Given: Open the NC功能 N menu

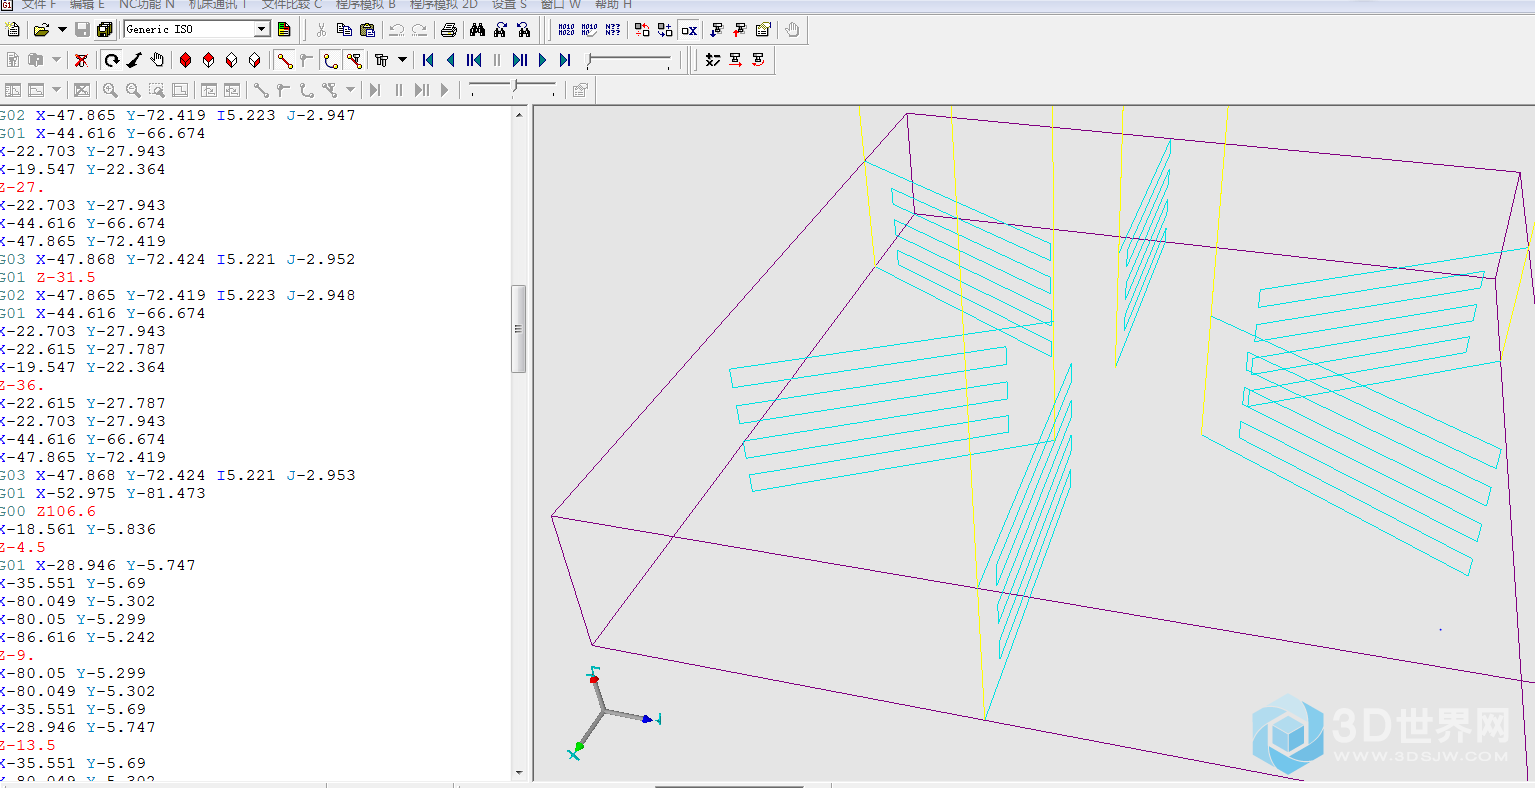Looking at the screenshot, I should pyautogui.click(x=146, y=5).
